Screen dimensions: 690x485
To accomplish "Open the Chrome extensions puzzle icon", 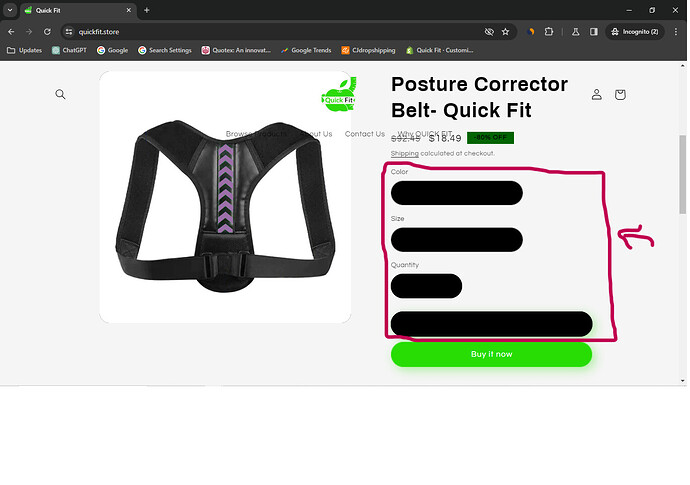I will coord(549,32).
